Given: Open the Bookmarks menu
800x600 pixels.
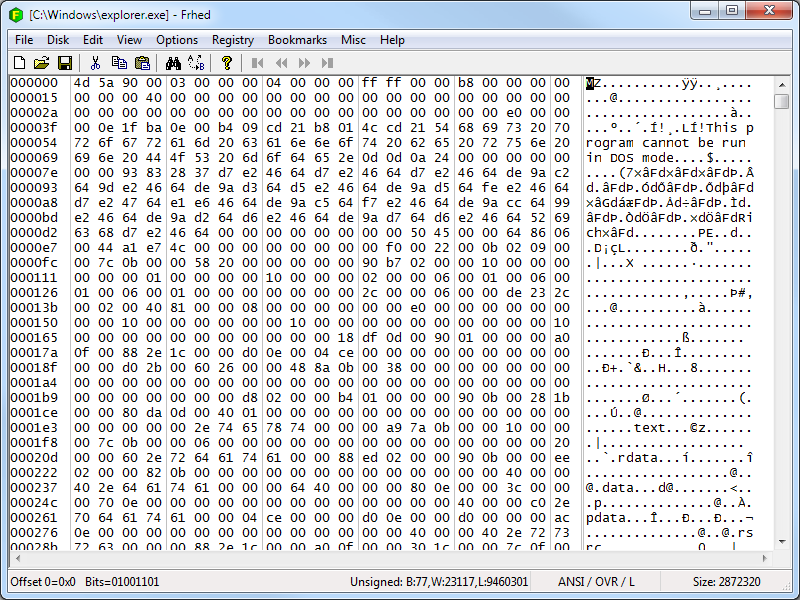Looking at the screenshot, I should point(297,40).
